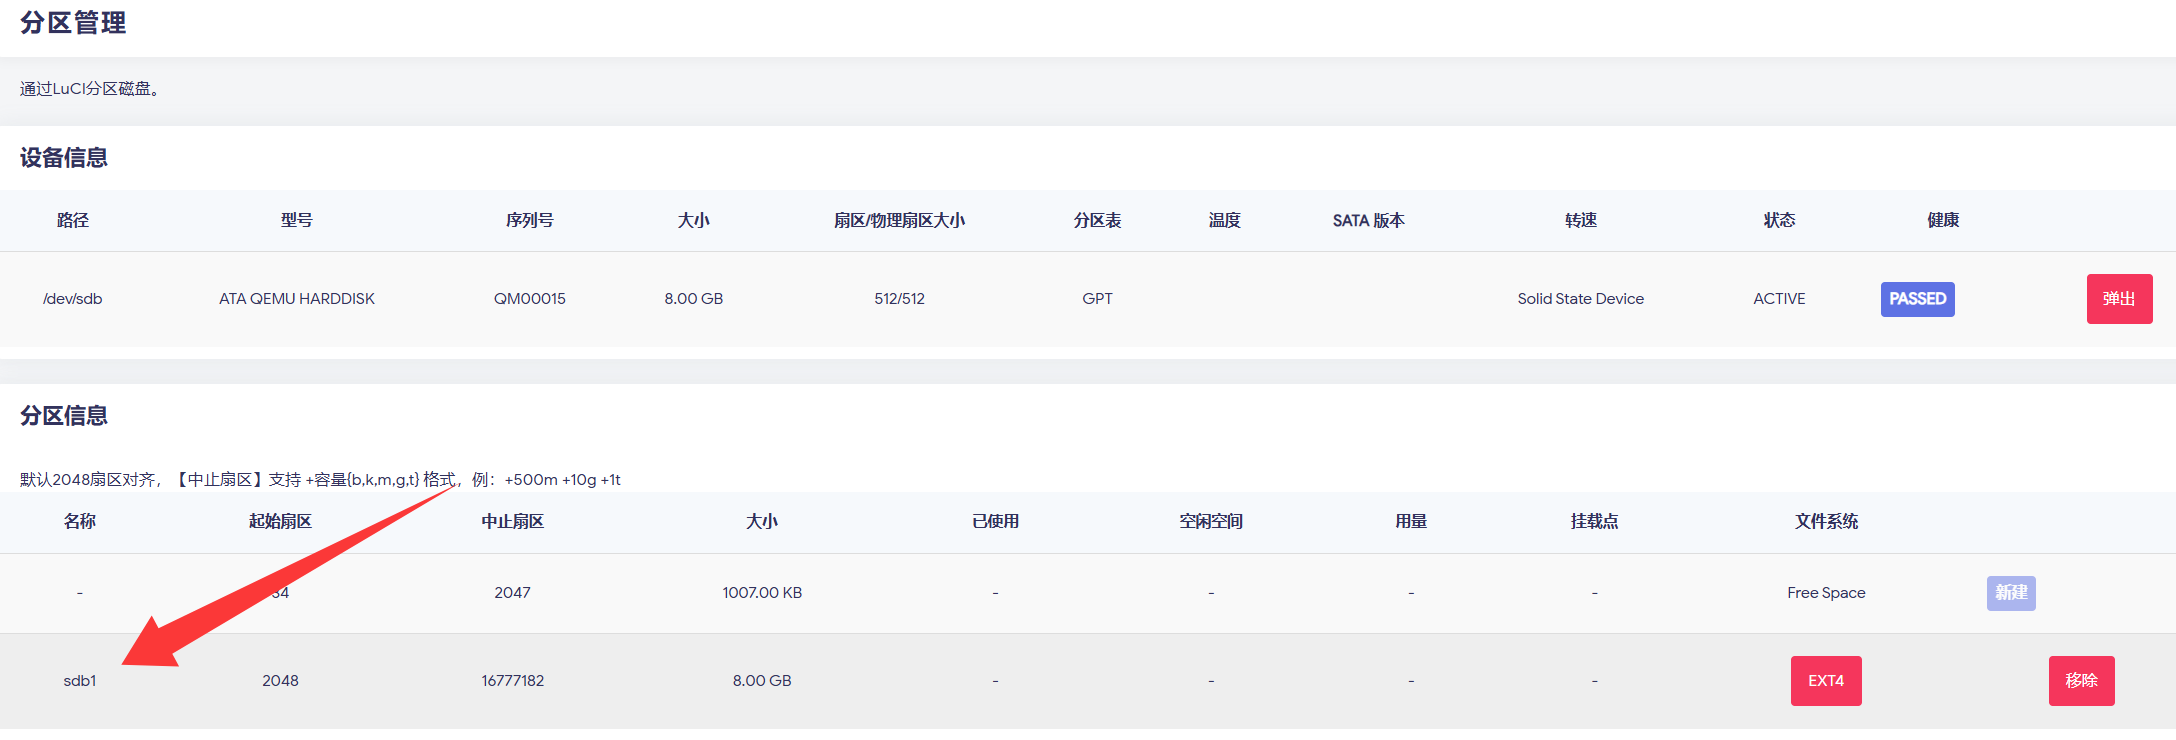Click the 分区表 column header
The image size is (2176, 740).
click(1097, 220)
